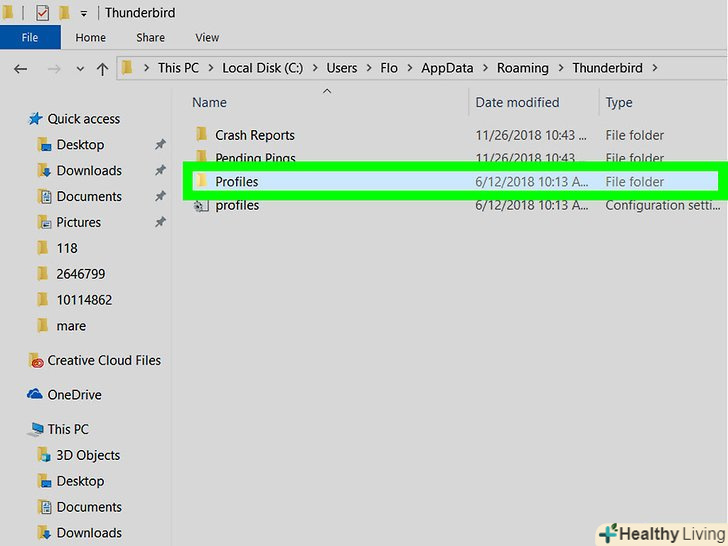The height and width of the screenshot is (546, 728).
Task: Open Desktop under This PC
Action: click(x=80, y=481)
